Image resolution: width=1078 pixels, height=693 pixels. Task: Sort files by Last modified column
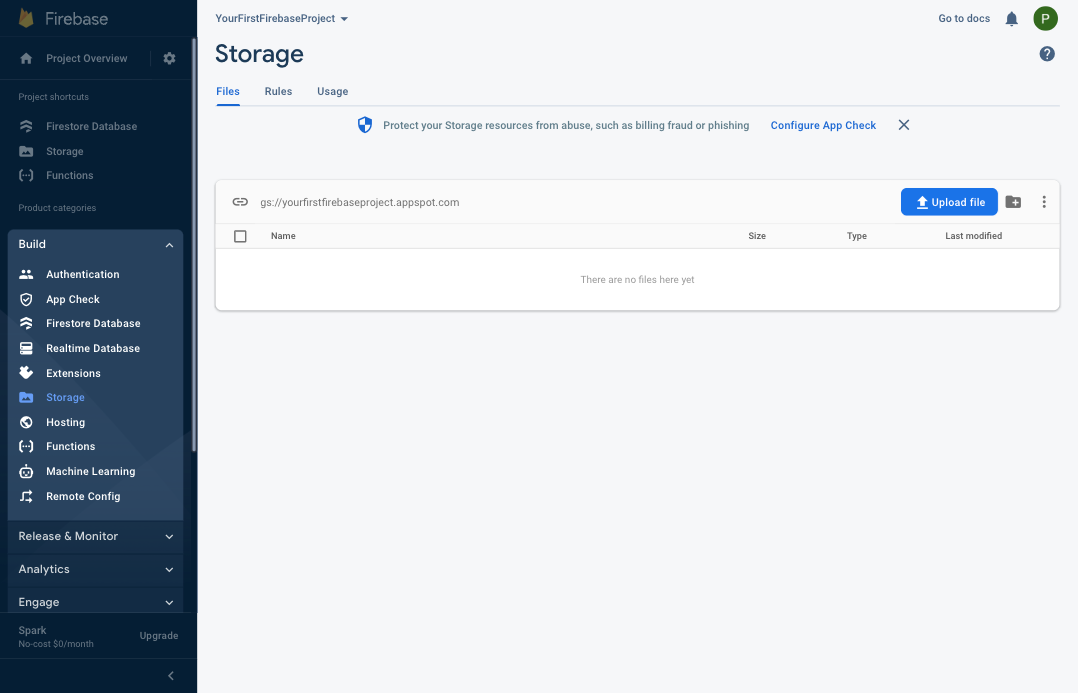pyautogui.click(x=974, y=236)
